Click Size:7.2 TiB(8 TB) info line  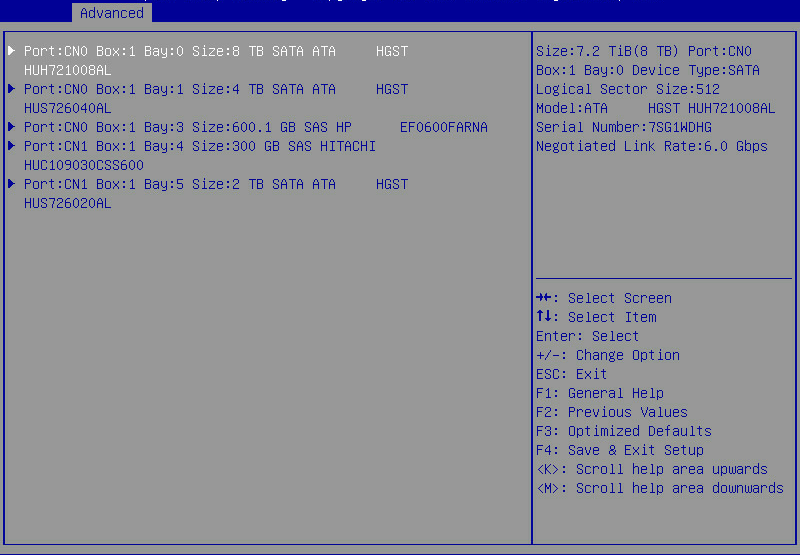coord(643,51)
